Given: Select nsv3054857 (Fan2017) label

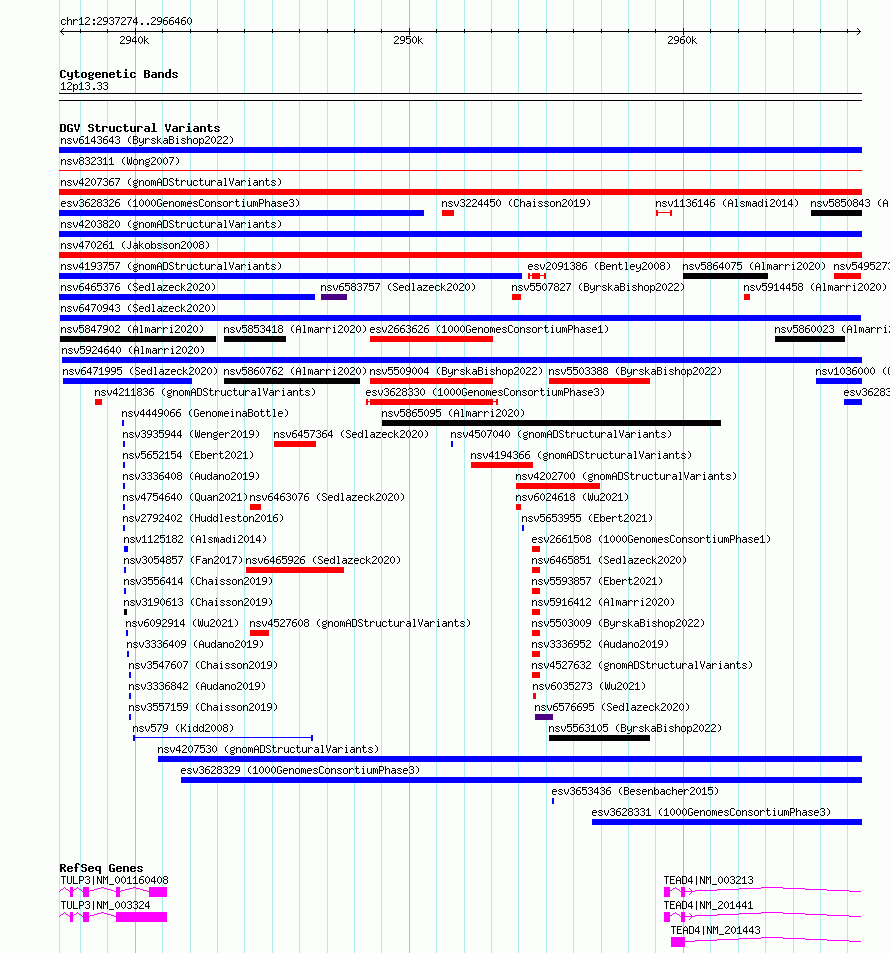Looking at the screenshot, I should tap(183, 560).
